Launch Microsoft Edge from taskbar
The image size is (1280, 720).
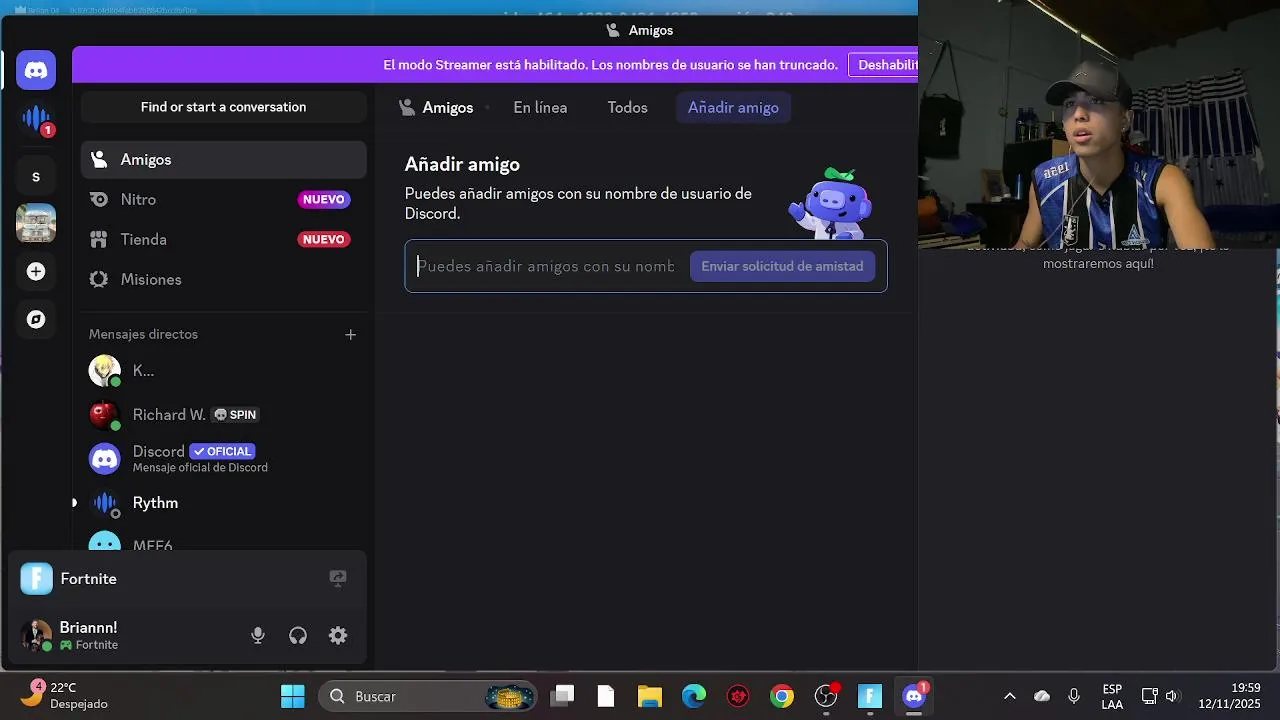point(694,696)
